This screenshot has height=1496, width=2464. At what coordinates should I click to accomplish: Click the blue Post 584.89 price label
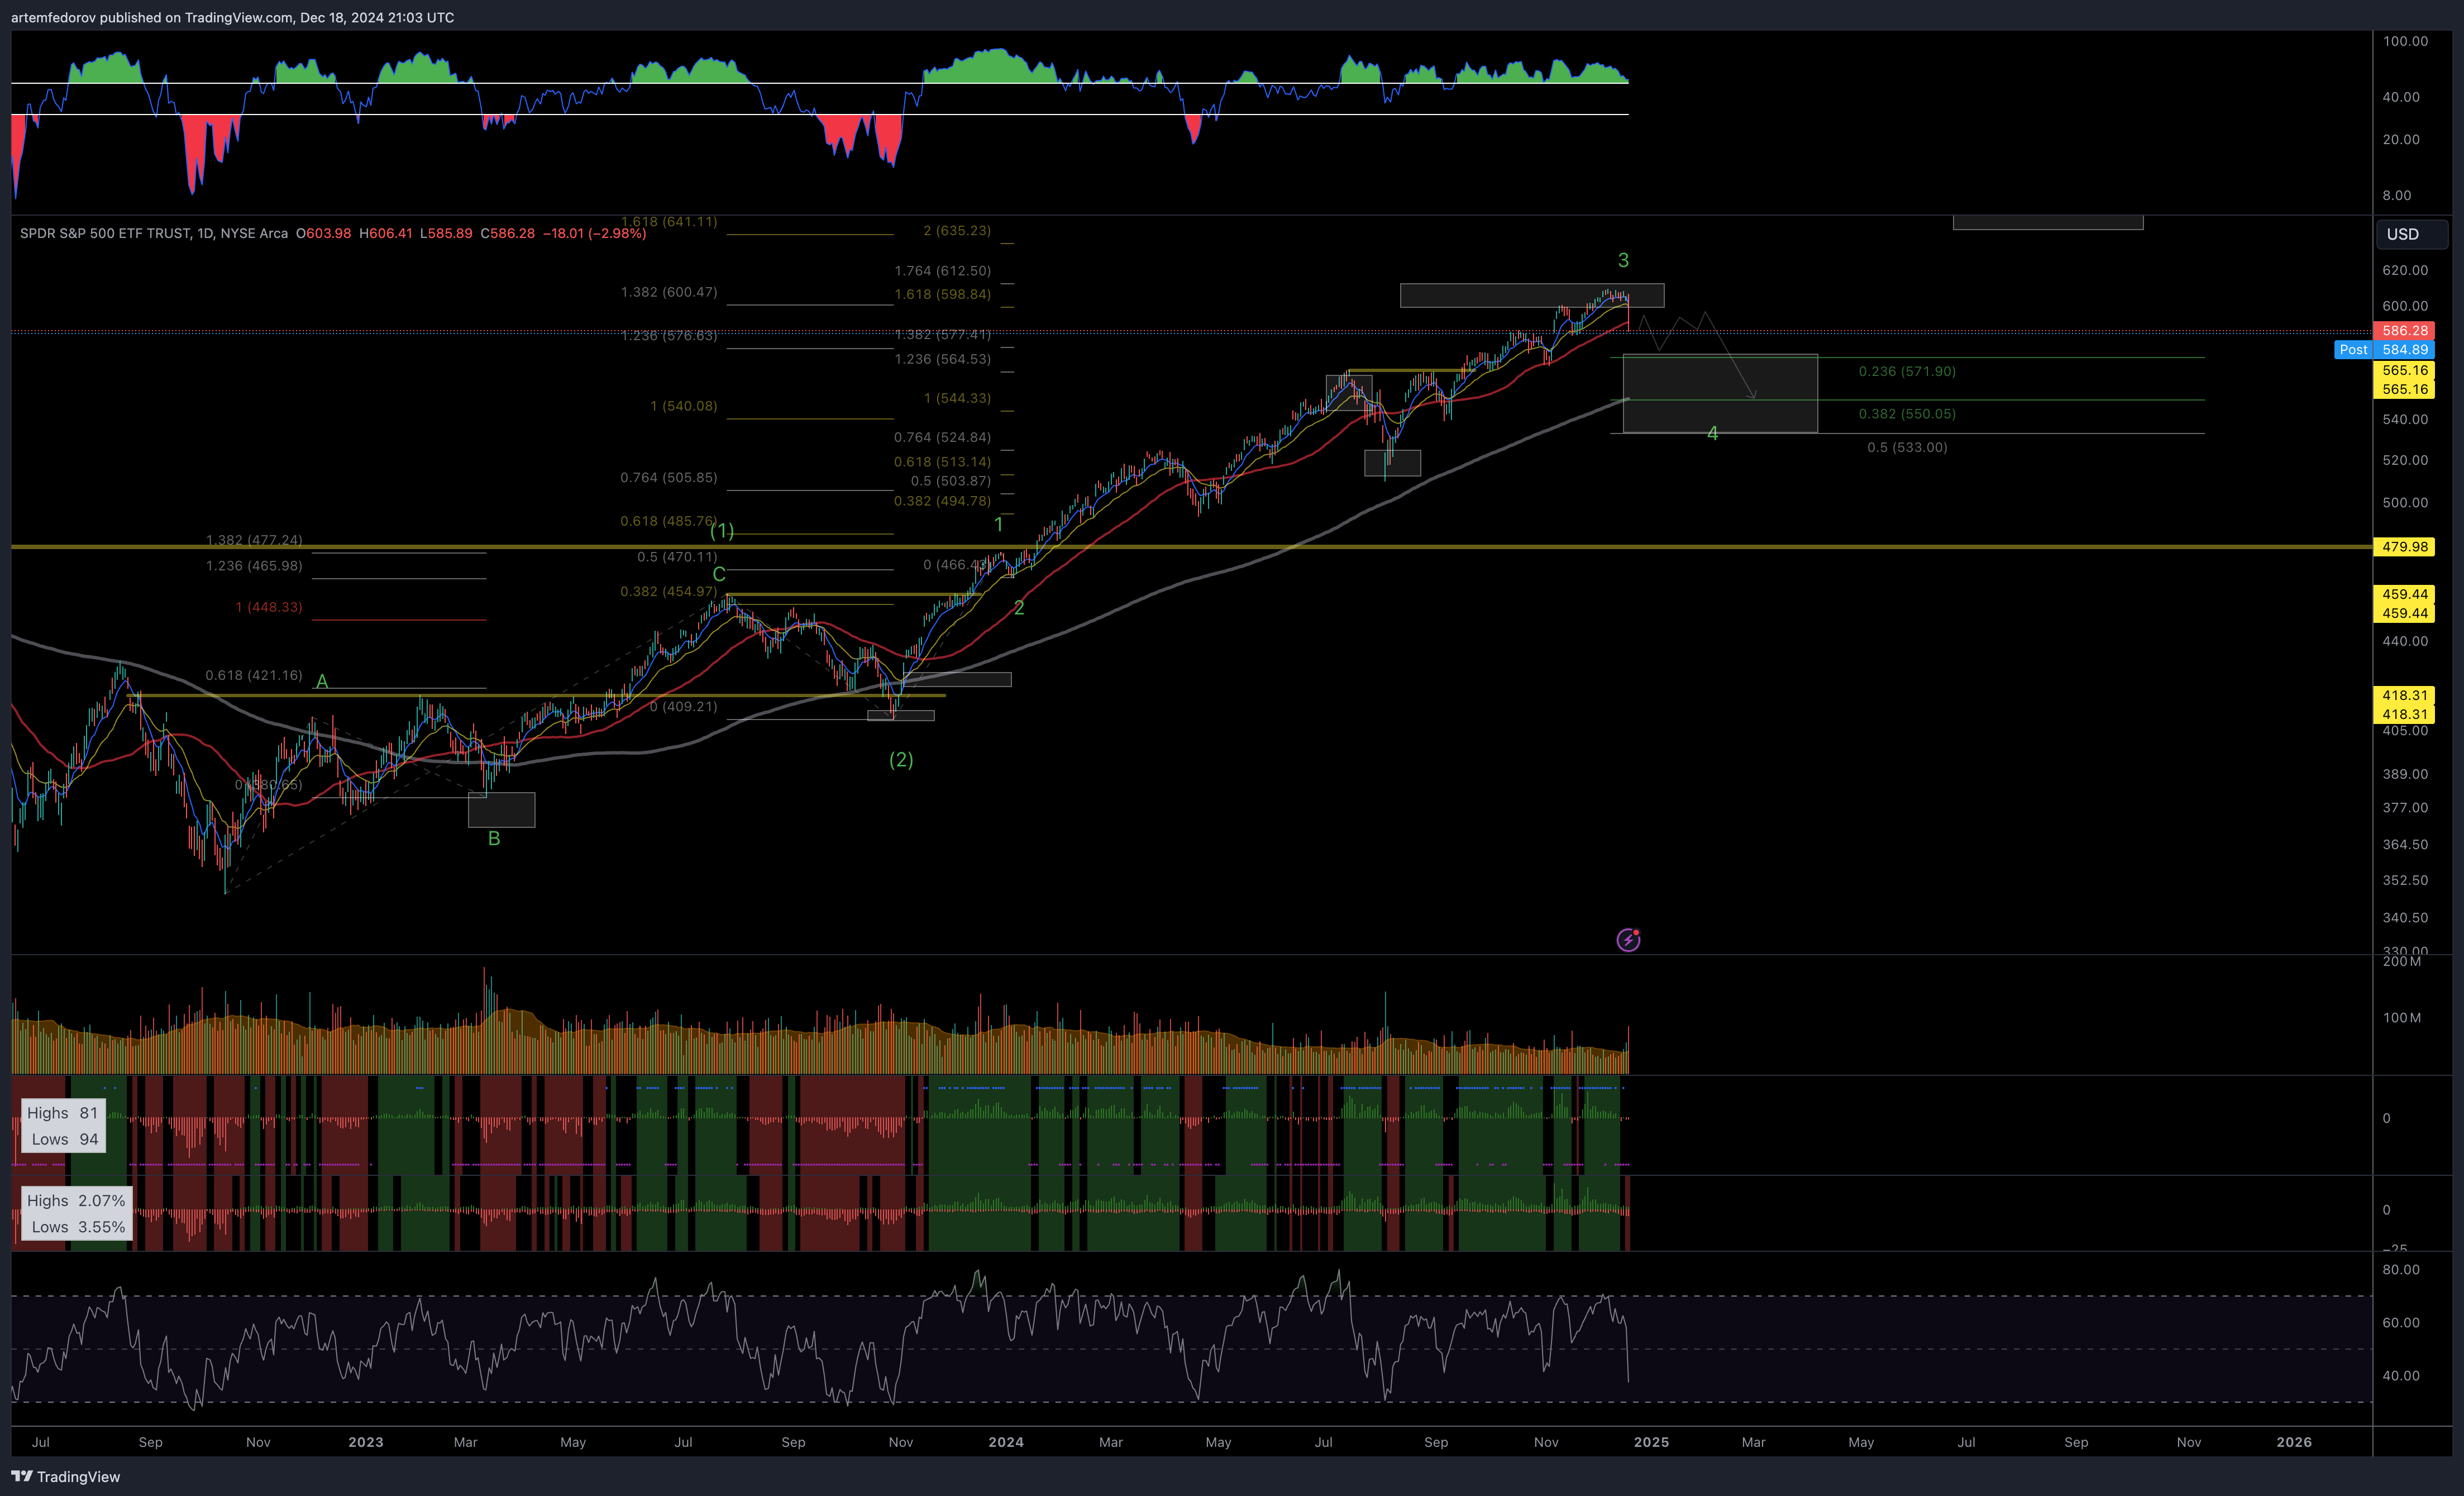coord(2384,349)
